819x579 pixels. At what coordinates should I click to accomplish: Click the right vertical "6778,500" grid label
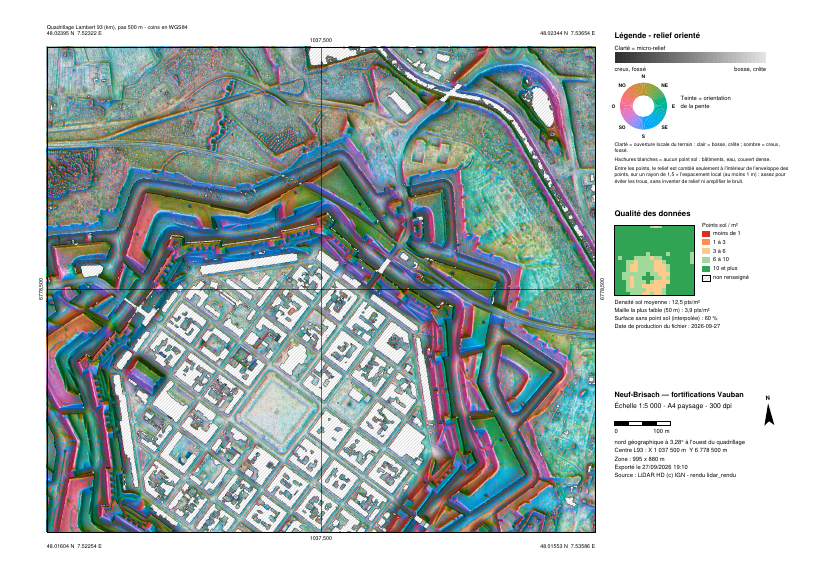click(602, 289)
